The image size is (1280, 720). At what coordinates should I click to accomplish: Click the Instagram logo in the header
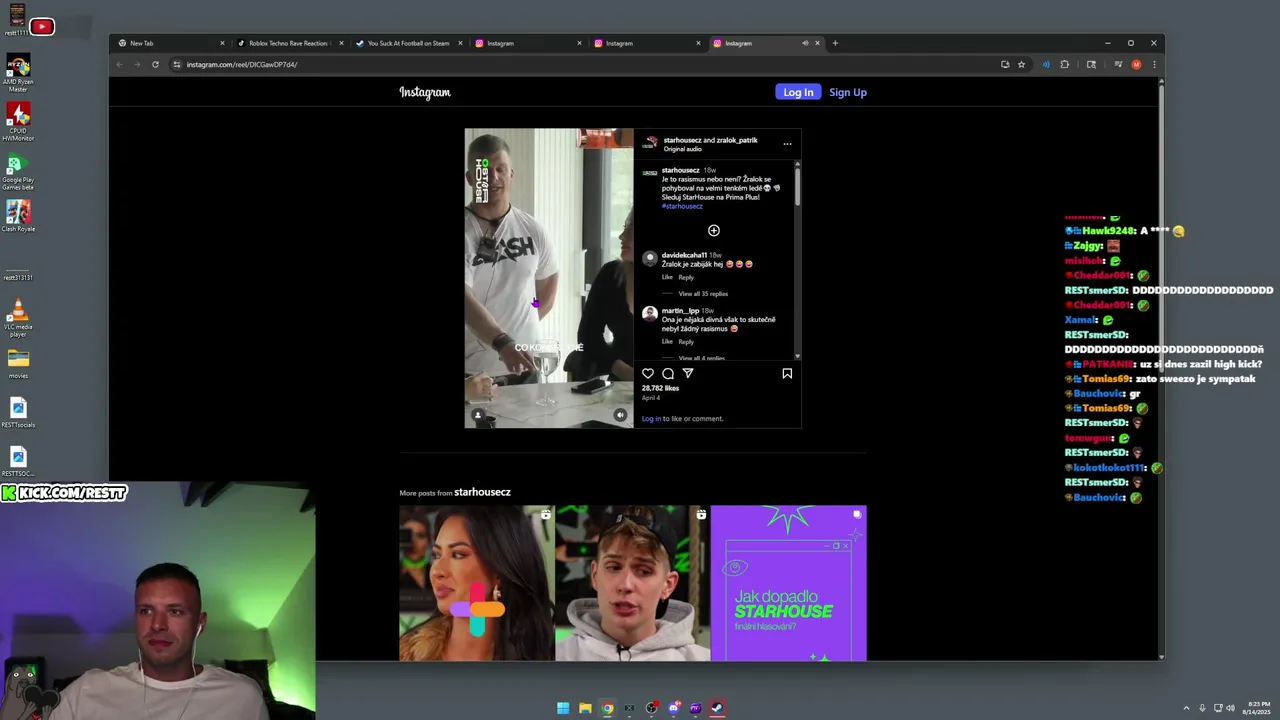425,92
